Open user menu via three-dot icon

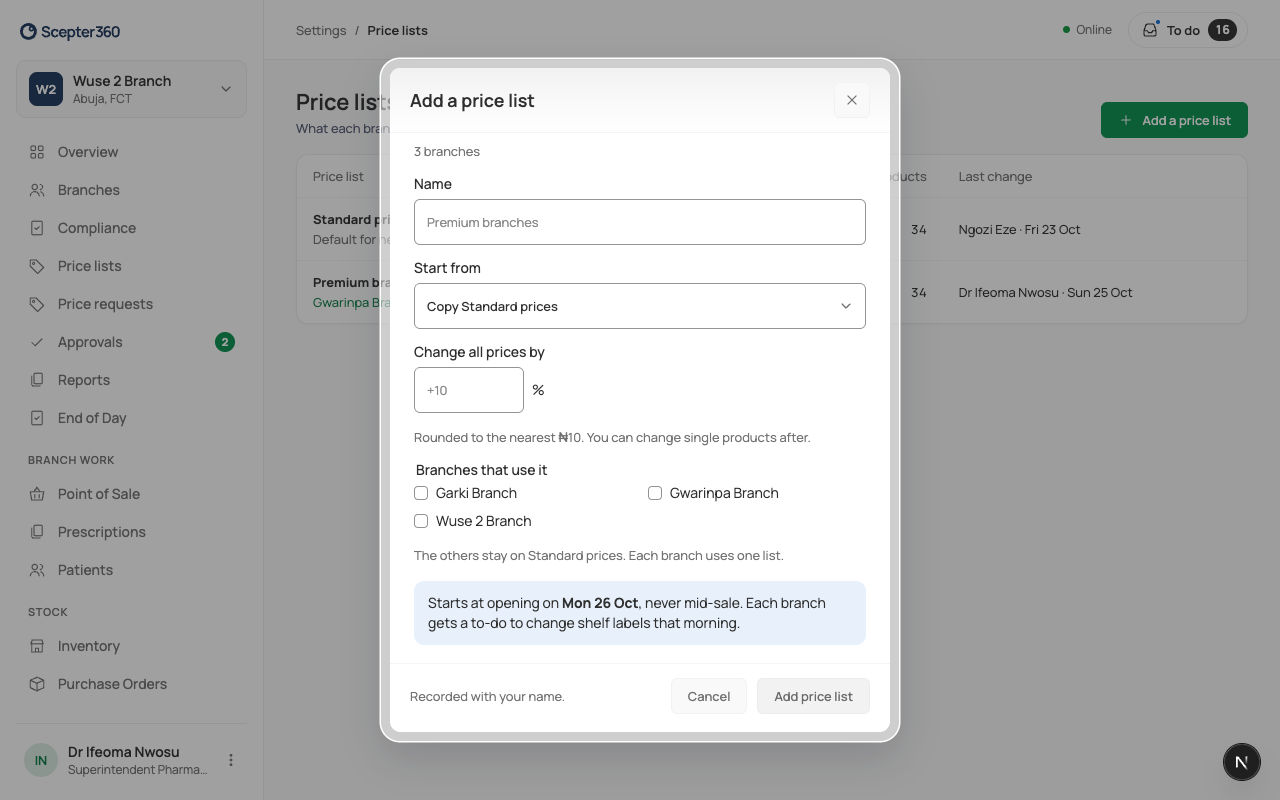click(x=231, y=760)
